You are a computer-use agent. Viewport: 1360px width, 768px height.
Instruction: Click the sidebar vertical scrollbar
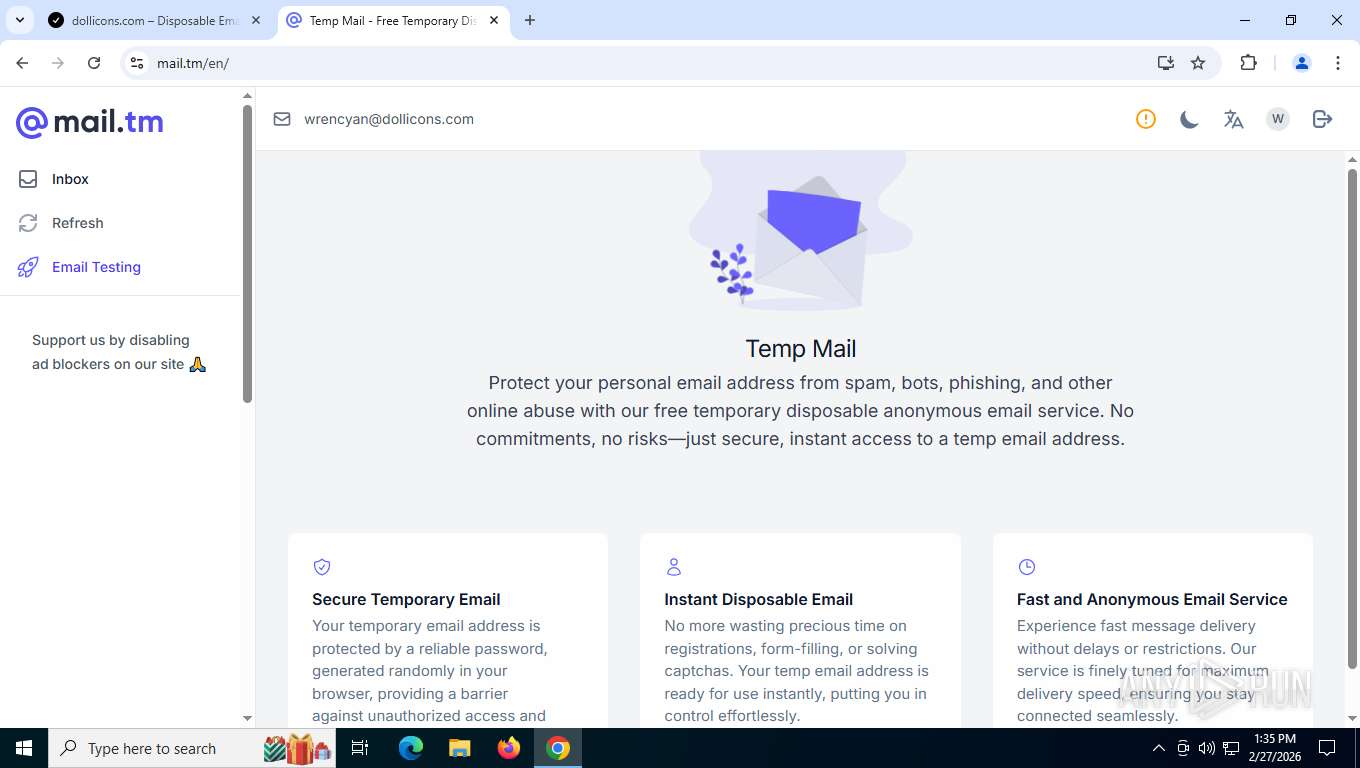pos(247,254)
